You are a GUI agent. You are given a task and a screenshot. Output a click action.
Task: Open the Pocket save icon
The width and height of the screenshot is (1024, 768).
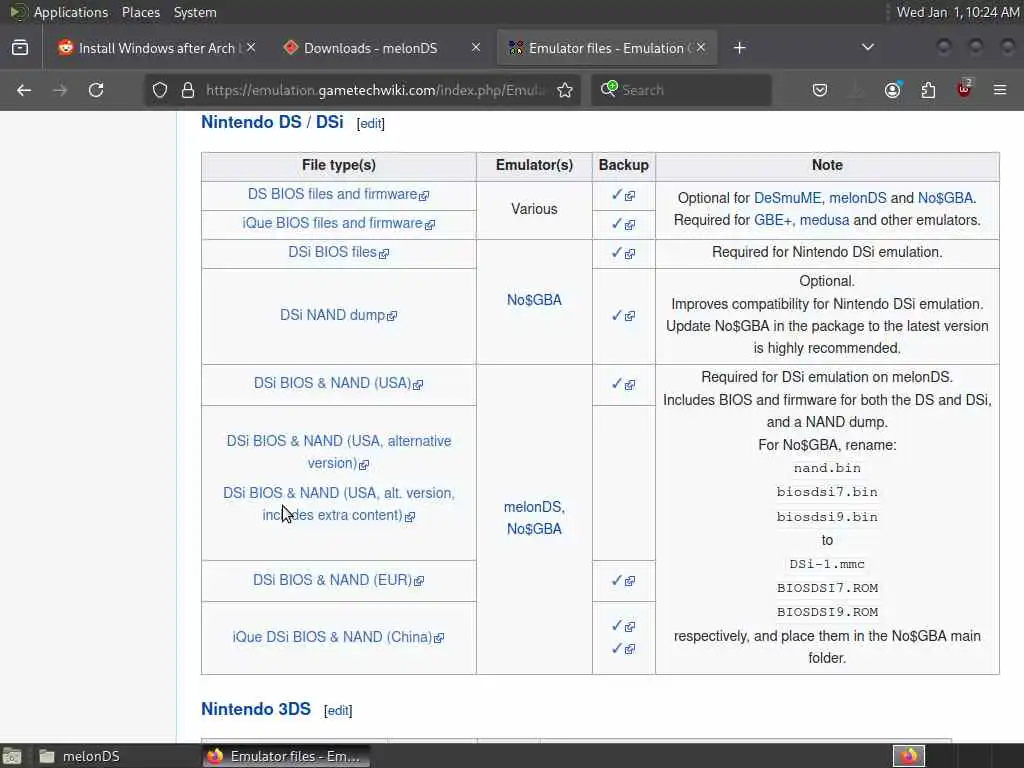tap(820, 90)
